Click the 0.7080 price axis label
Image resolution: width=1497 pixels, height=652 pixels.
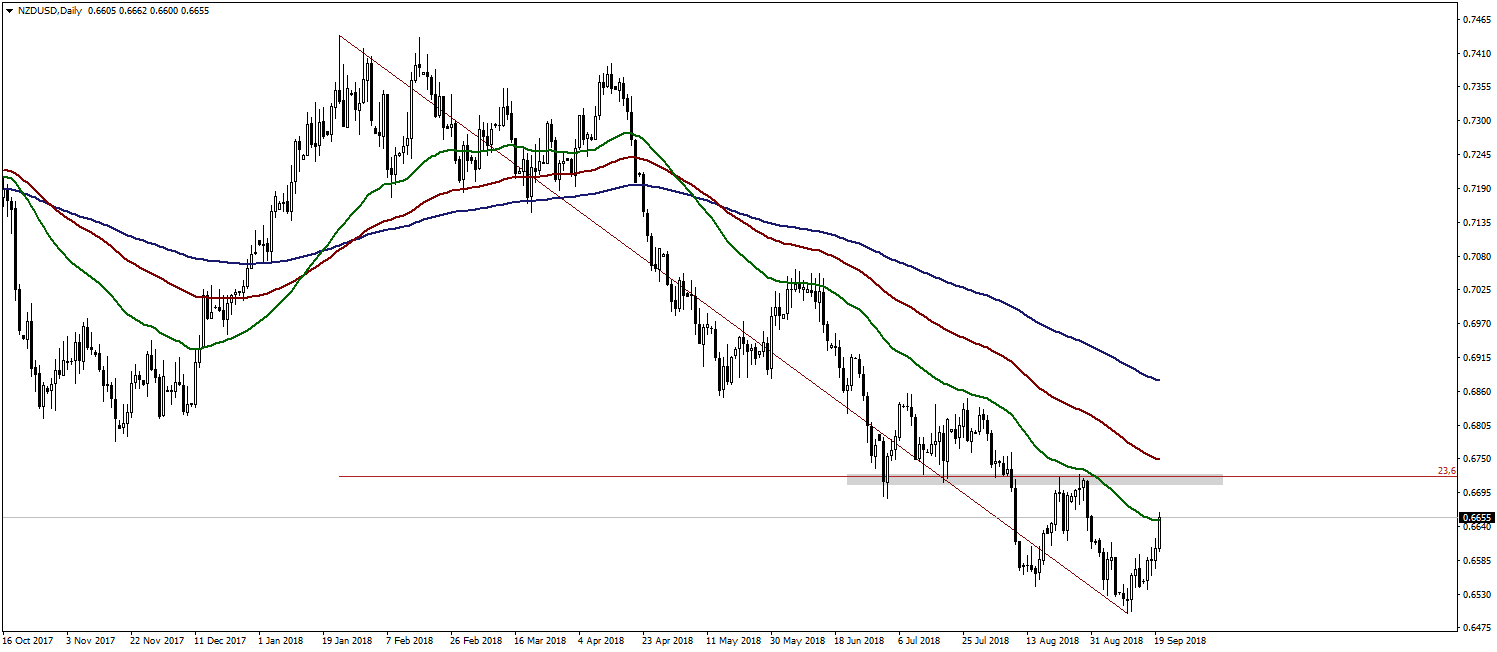1476,257
